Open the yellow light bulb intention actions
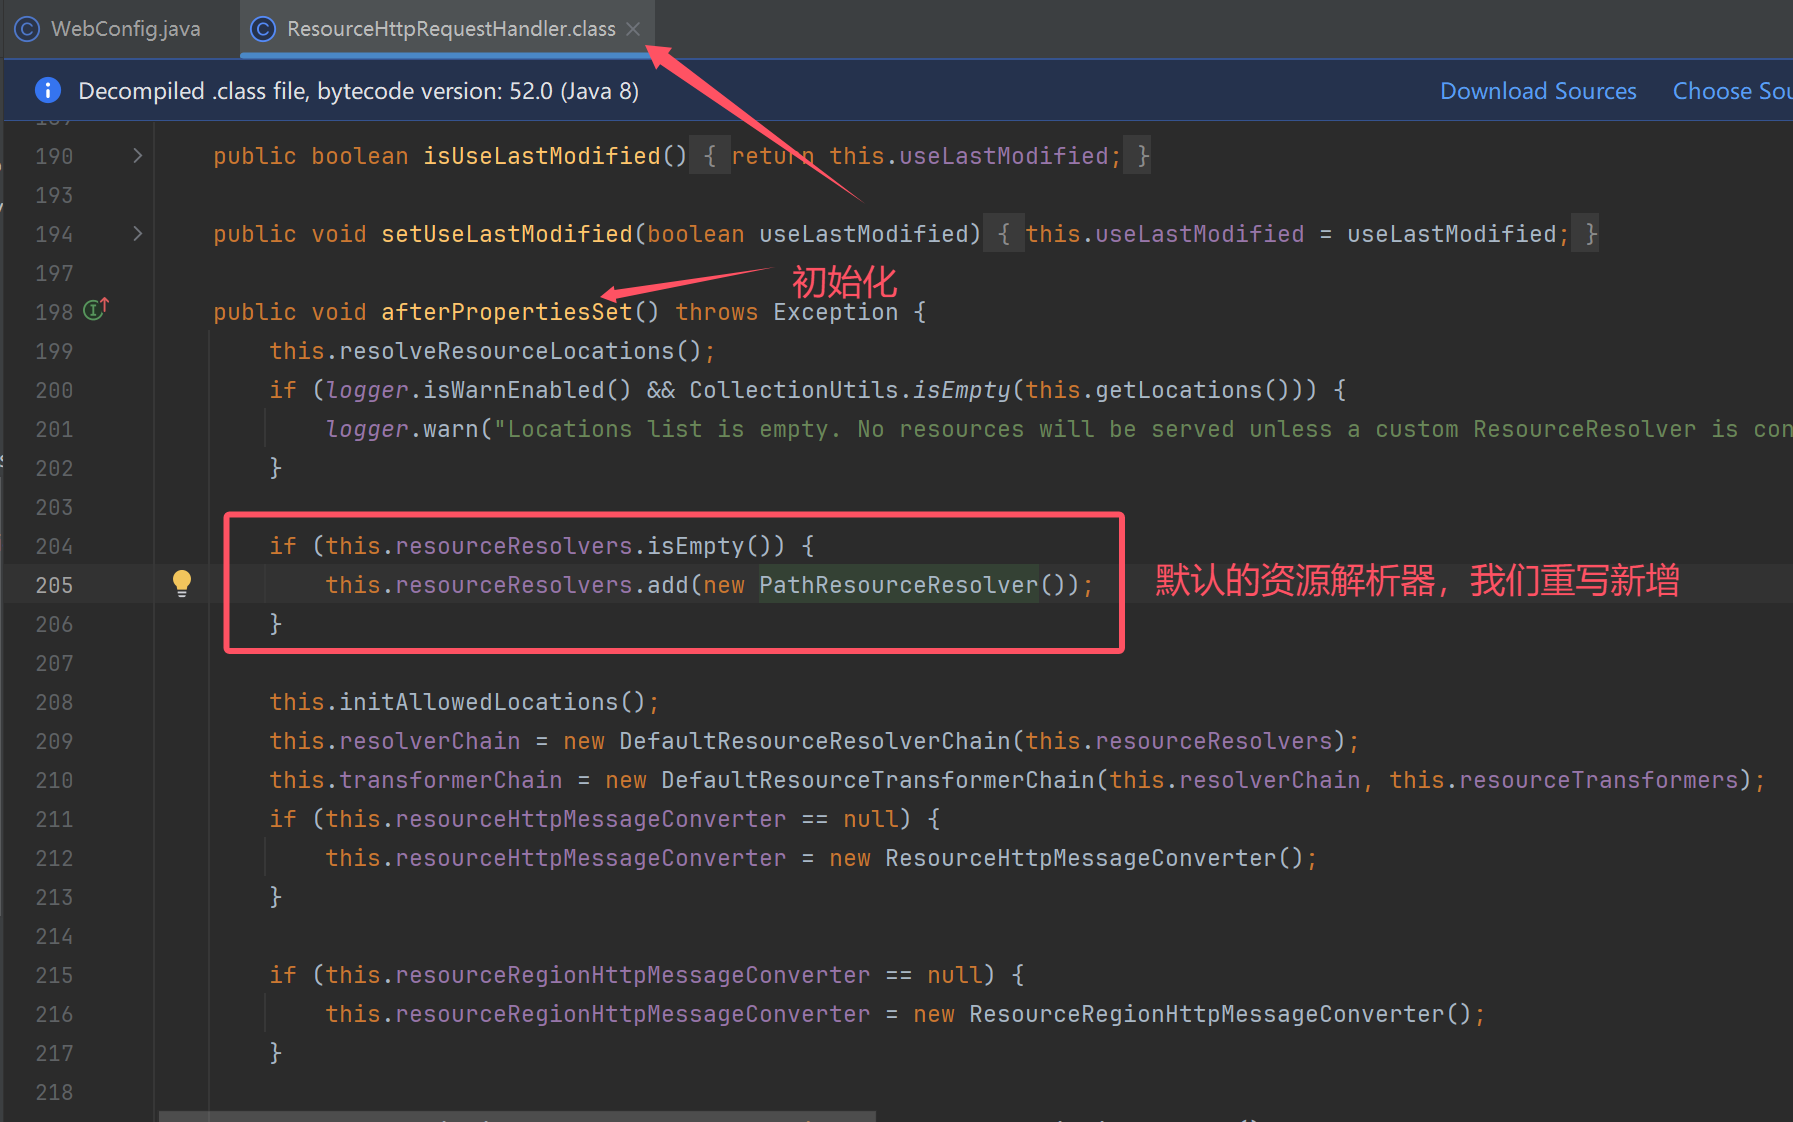Screen dimensions: 1793x1122 182,583
